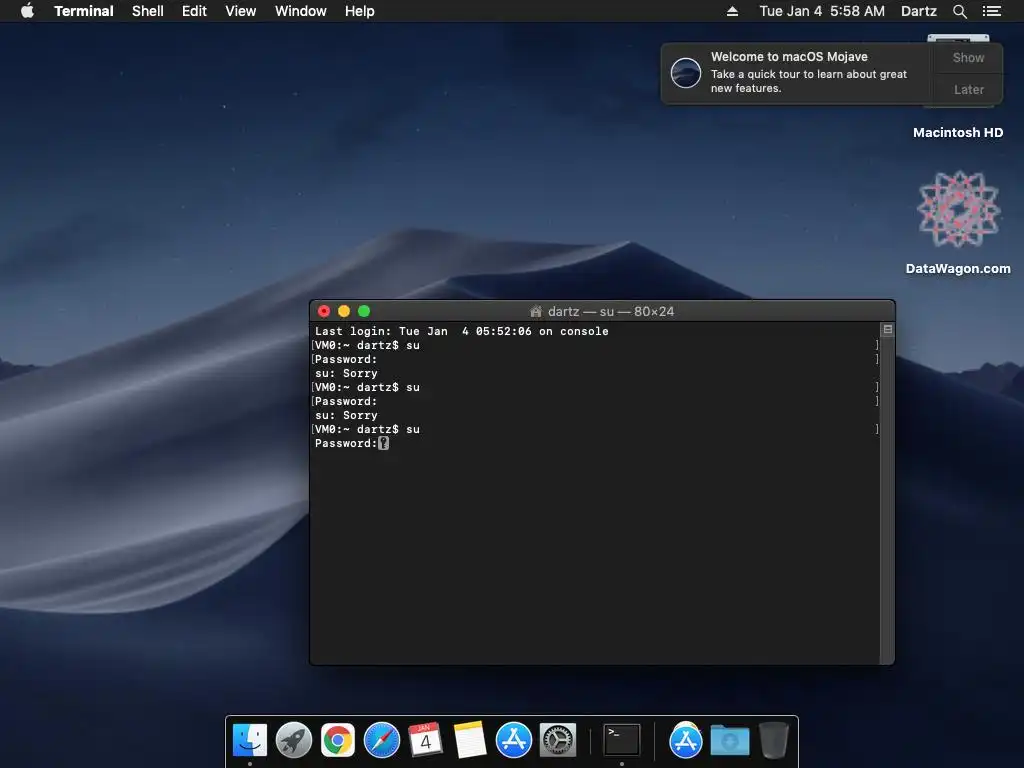Open the Shell menu
The height and width of the screenshot is (768, 1024).
pos(148,11)
